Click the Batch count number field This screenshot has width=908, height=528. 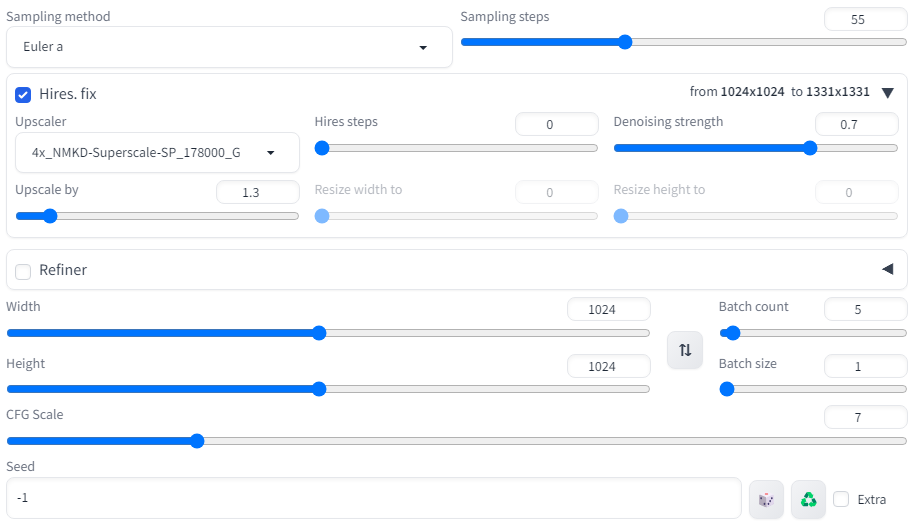click(x=865, y=310)
